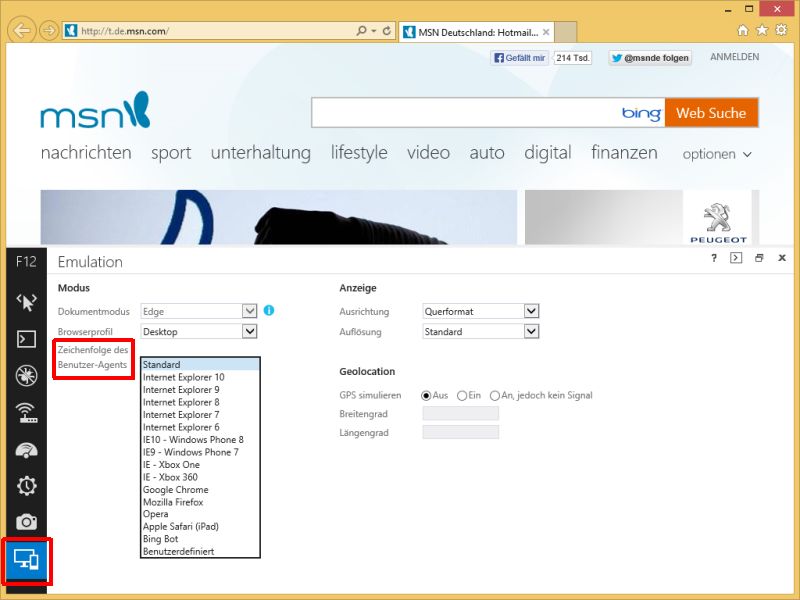Viewport: 800px width, 600px height.
Task: Open the nachrichten section
Action: 86,153
